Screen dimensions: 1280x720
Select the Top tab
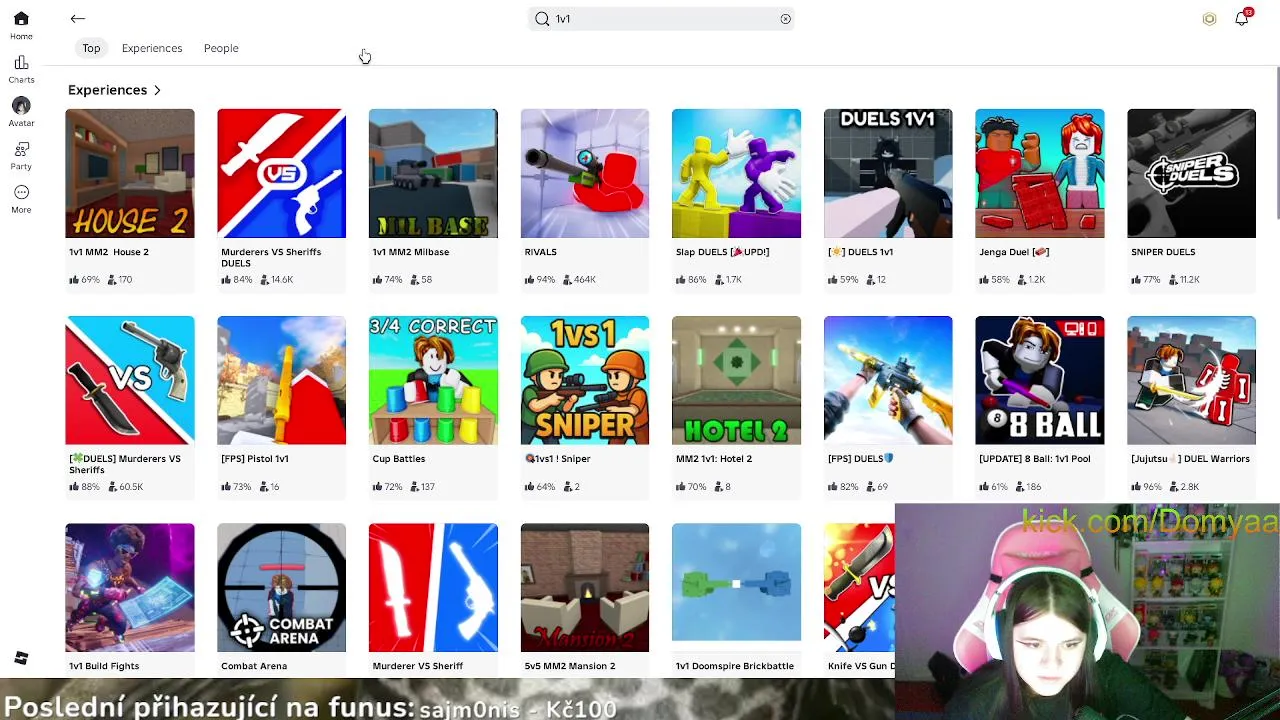click(x=91, y=48)
